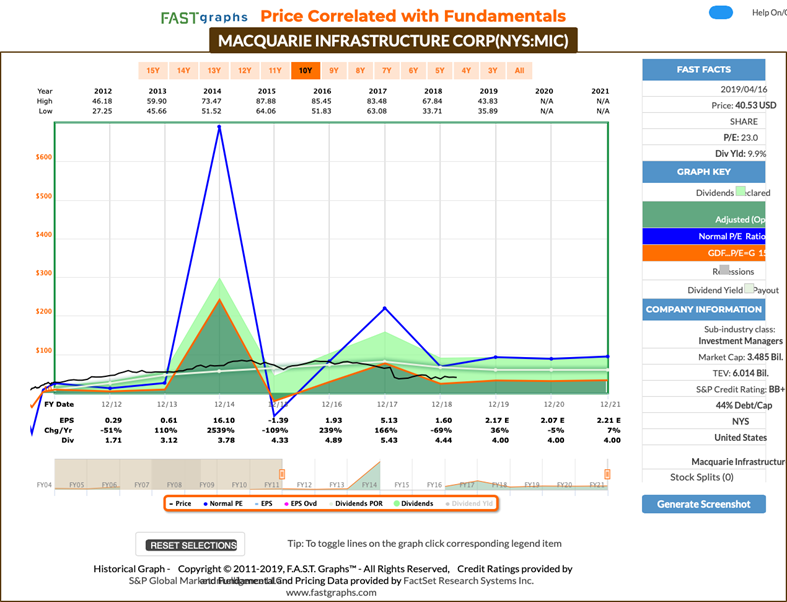The height and width of the screenshot is (602, 787).
Task: Click the TEV 6.014 Bil. entry
Action: coord(740,373)
